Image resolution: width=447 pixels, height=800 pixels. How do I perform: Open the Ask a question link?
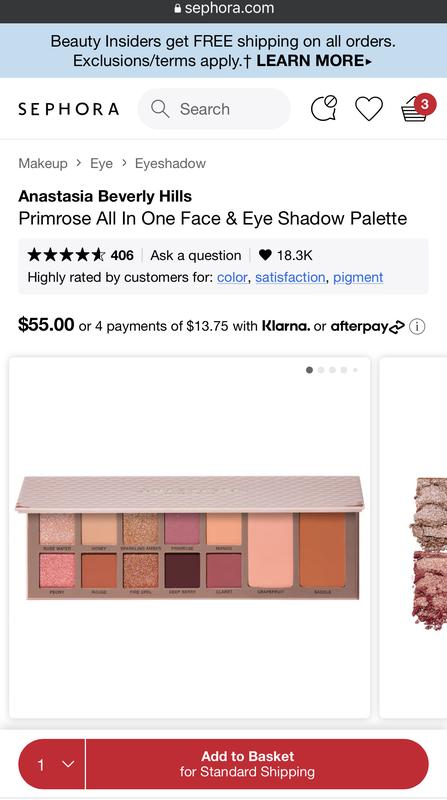click(x=195, y=255)
